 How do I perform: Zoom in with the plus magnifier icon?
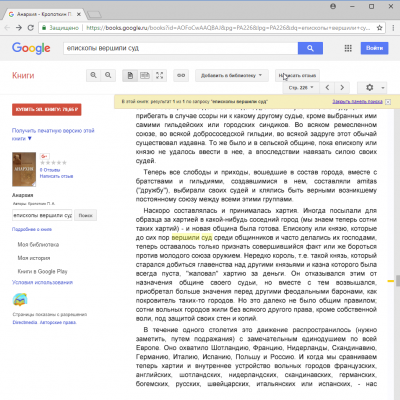pyautogui.click(x=94, y=75)
